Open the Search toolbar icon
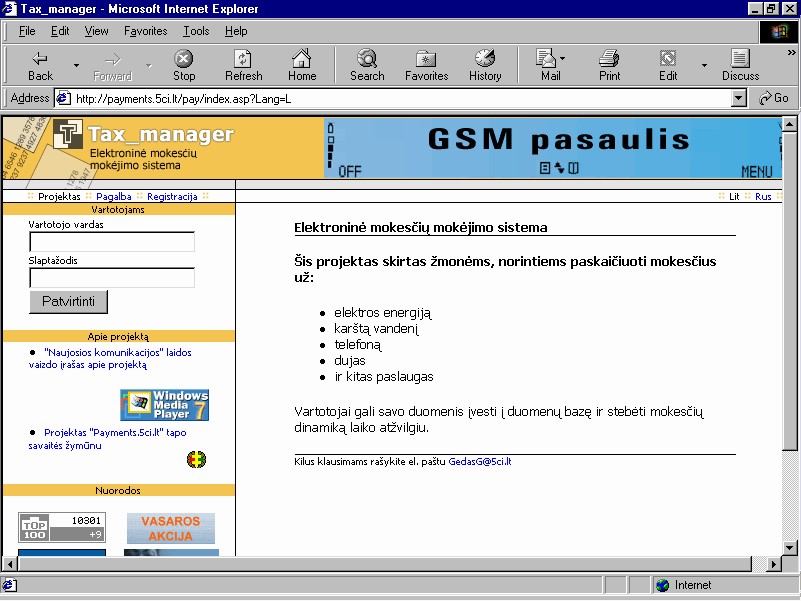The image size is (801, 601). [x=367, y=58]
